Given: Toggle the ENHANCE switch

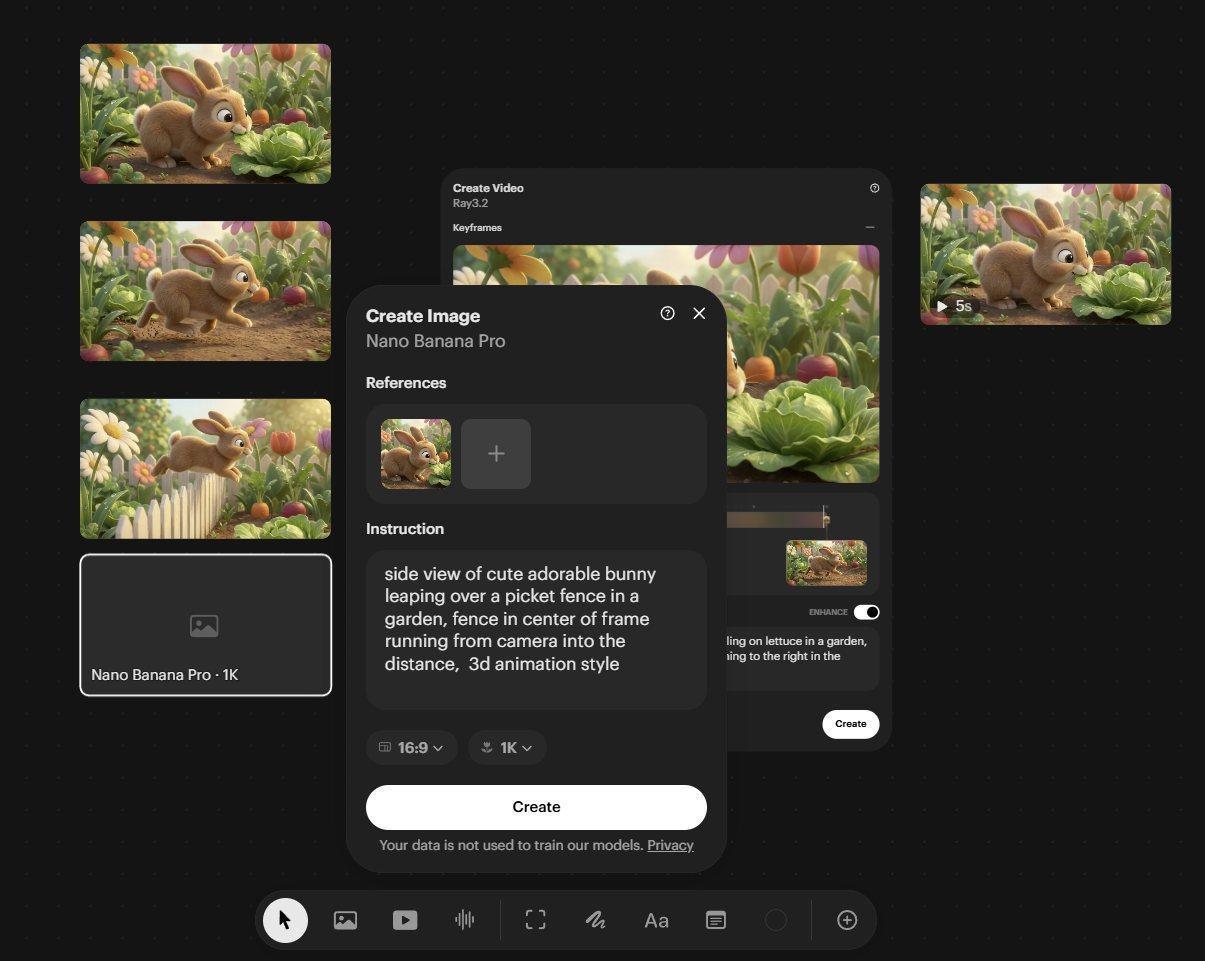Looking at the screenshot, I should (866, 612).
